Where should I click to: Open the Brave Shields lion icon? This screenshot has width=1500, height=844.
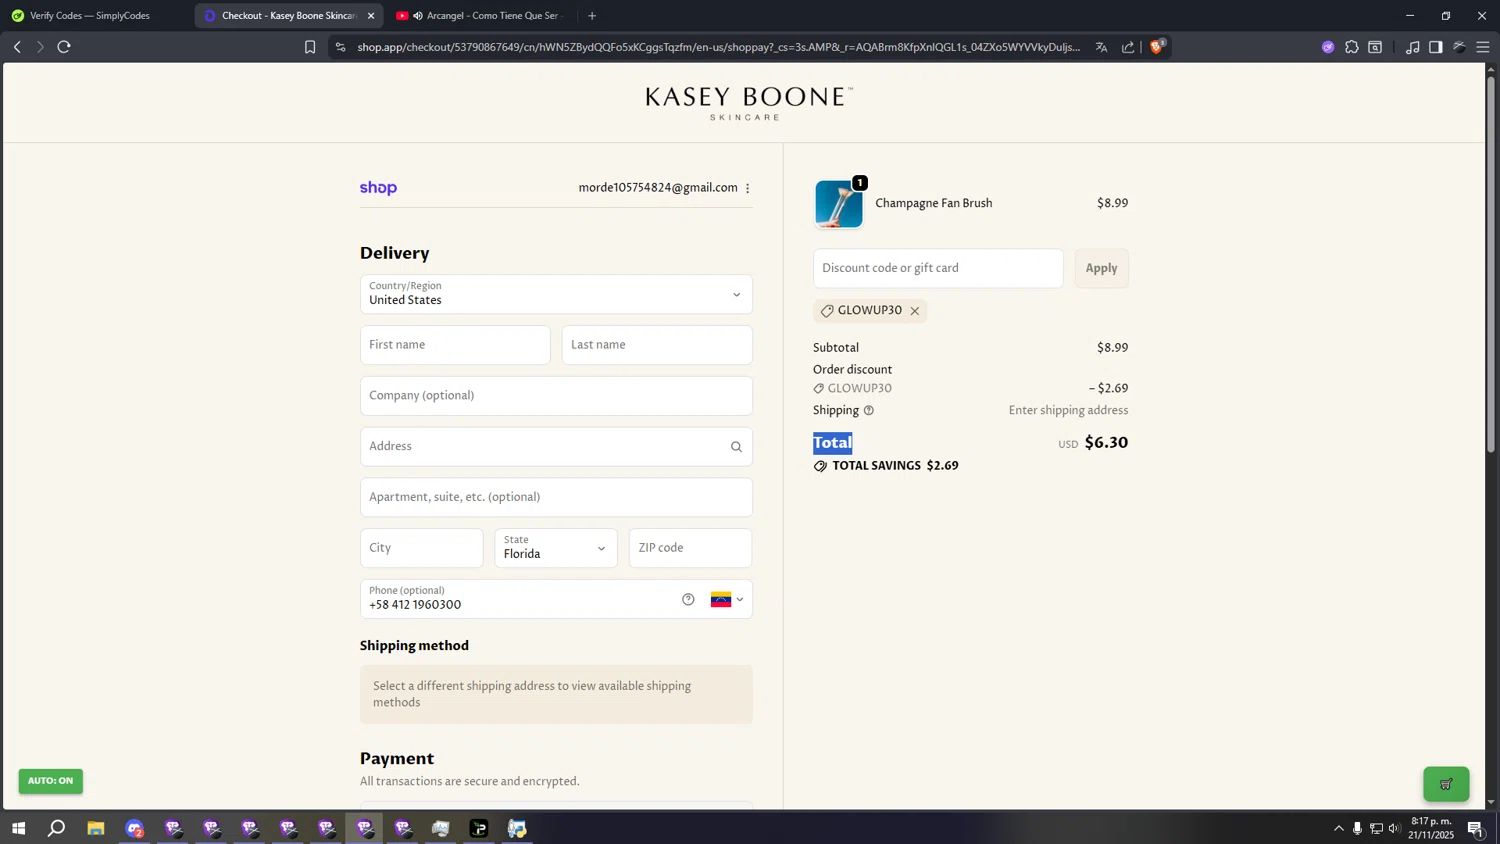pos(1157,46)
